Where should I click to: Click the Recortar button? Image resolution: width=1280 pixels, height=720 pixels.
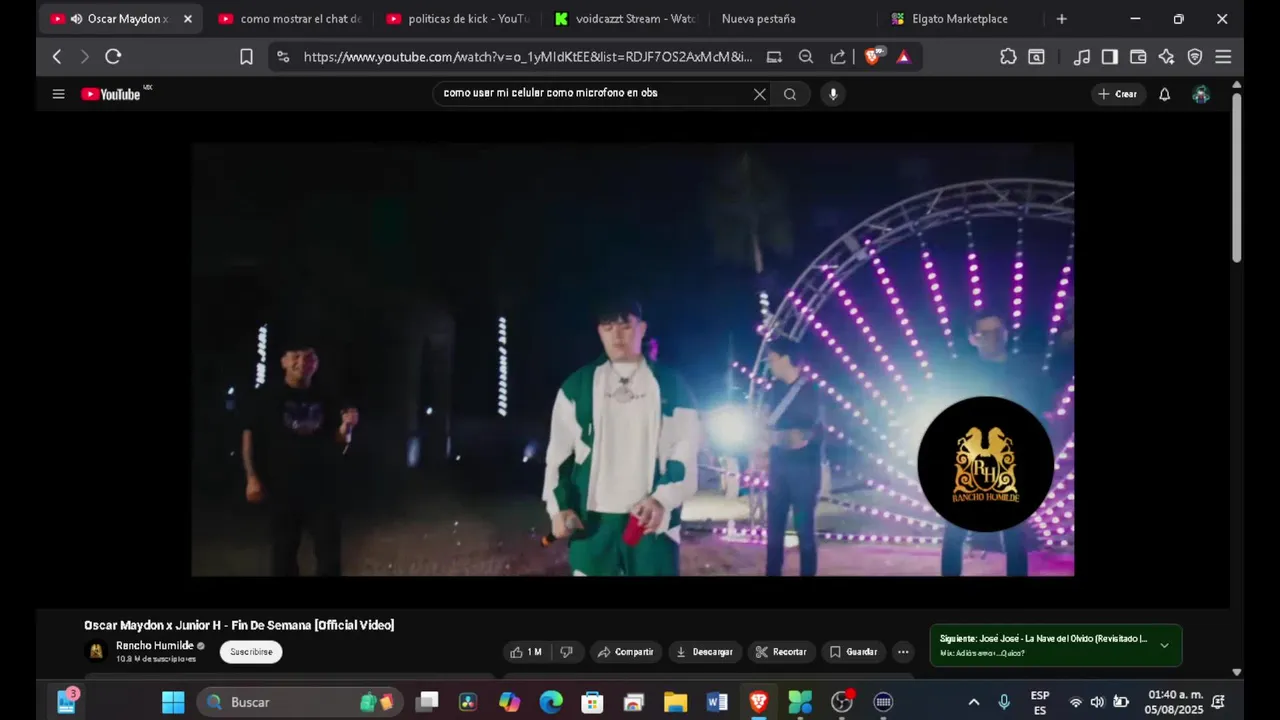click(781, 652)
